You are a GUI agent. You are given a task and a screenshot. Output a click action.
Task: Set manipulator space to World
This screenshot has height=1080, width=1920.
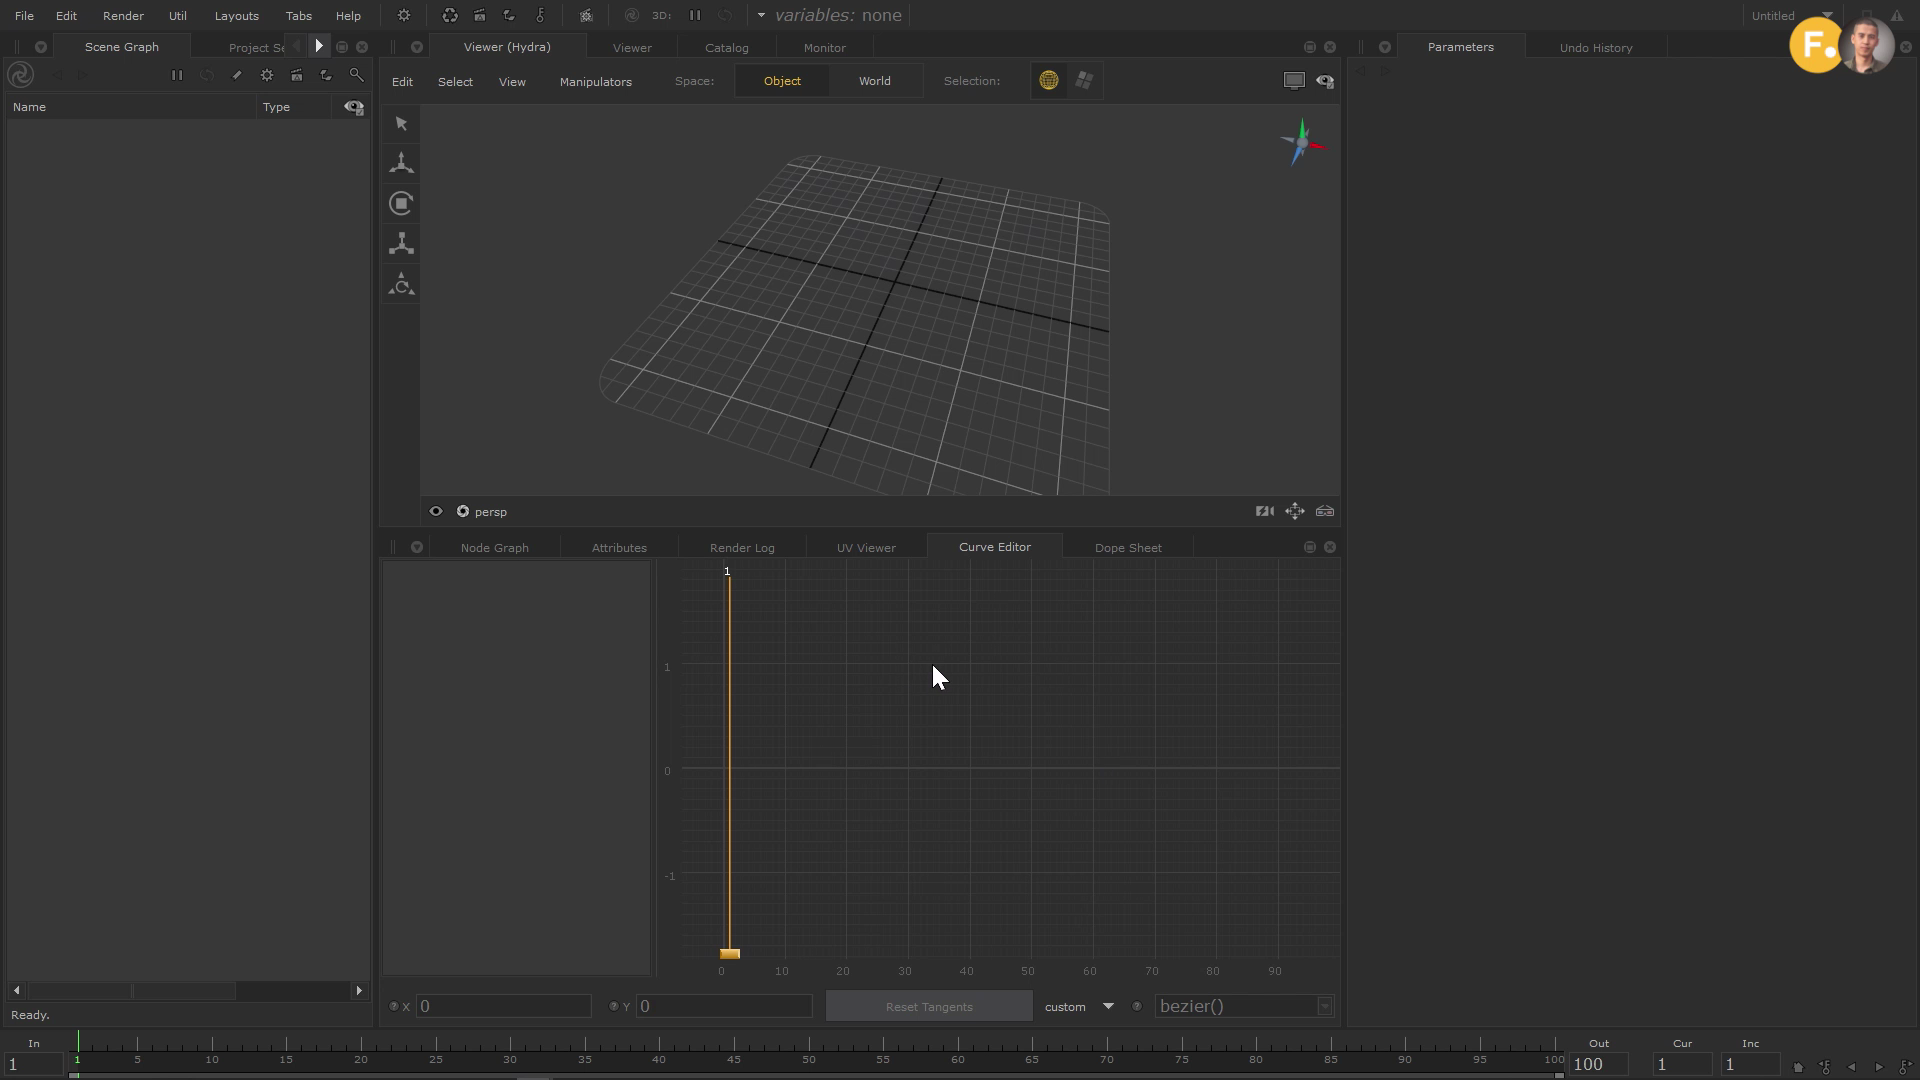tap(874, 81)
